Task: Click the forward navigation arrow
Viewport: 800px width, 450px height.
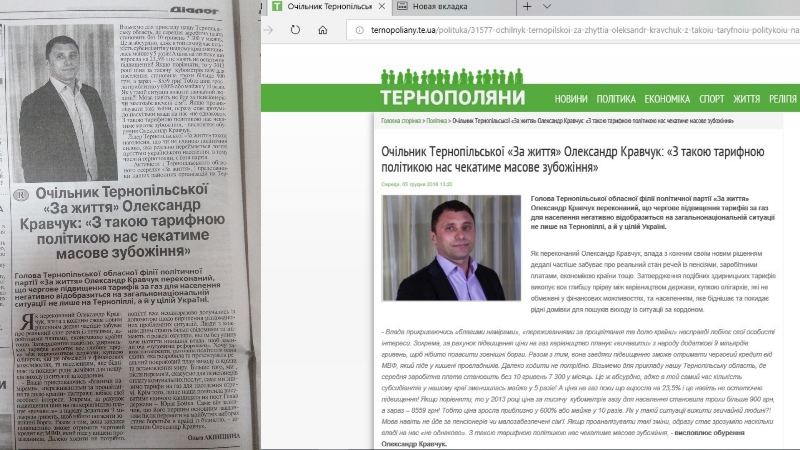Action: (x=268, y=30)
